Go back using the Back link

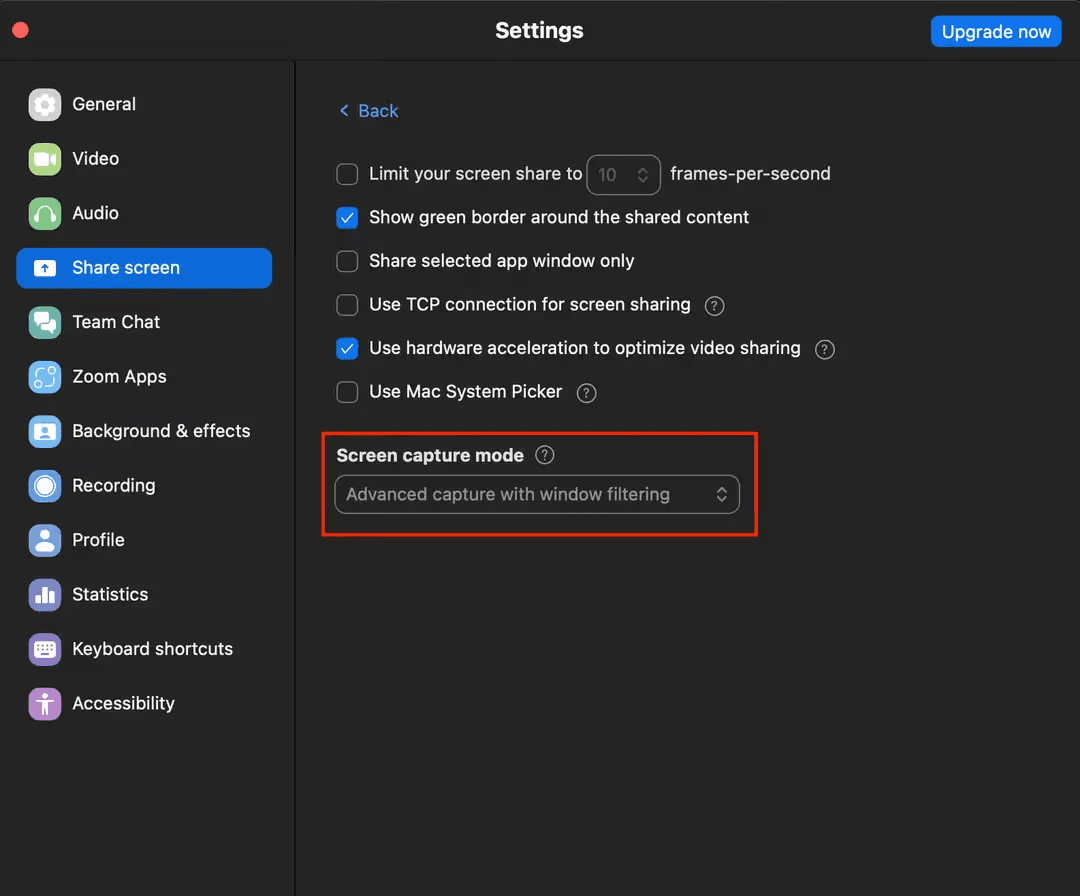(369, 111)
